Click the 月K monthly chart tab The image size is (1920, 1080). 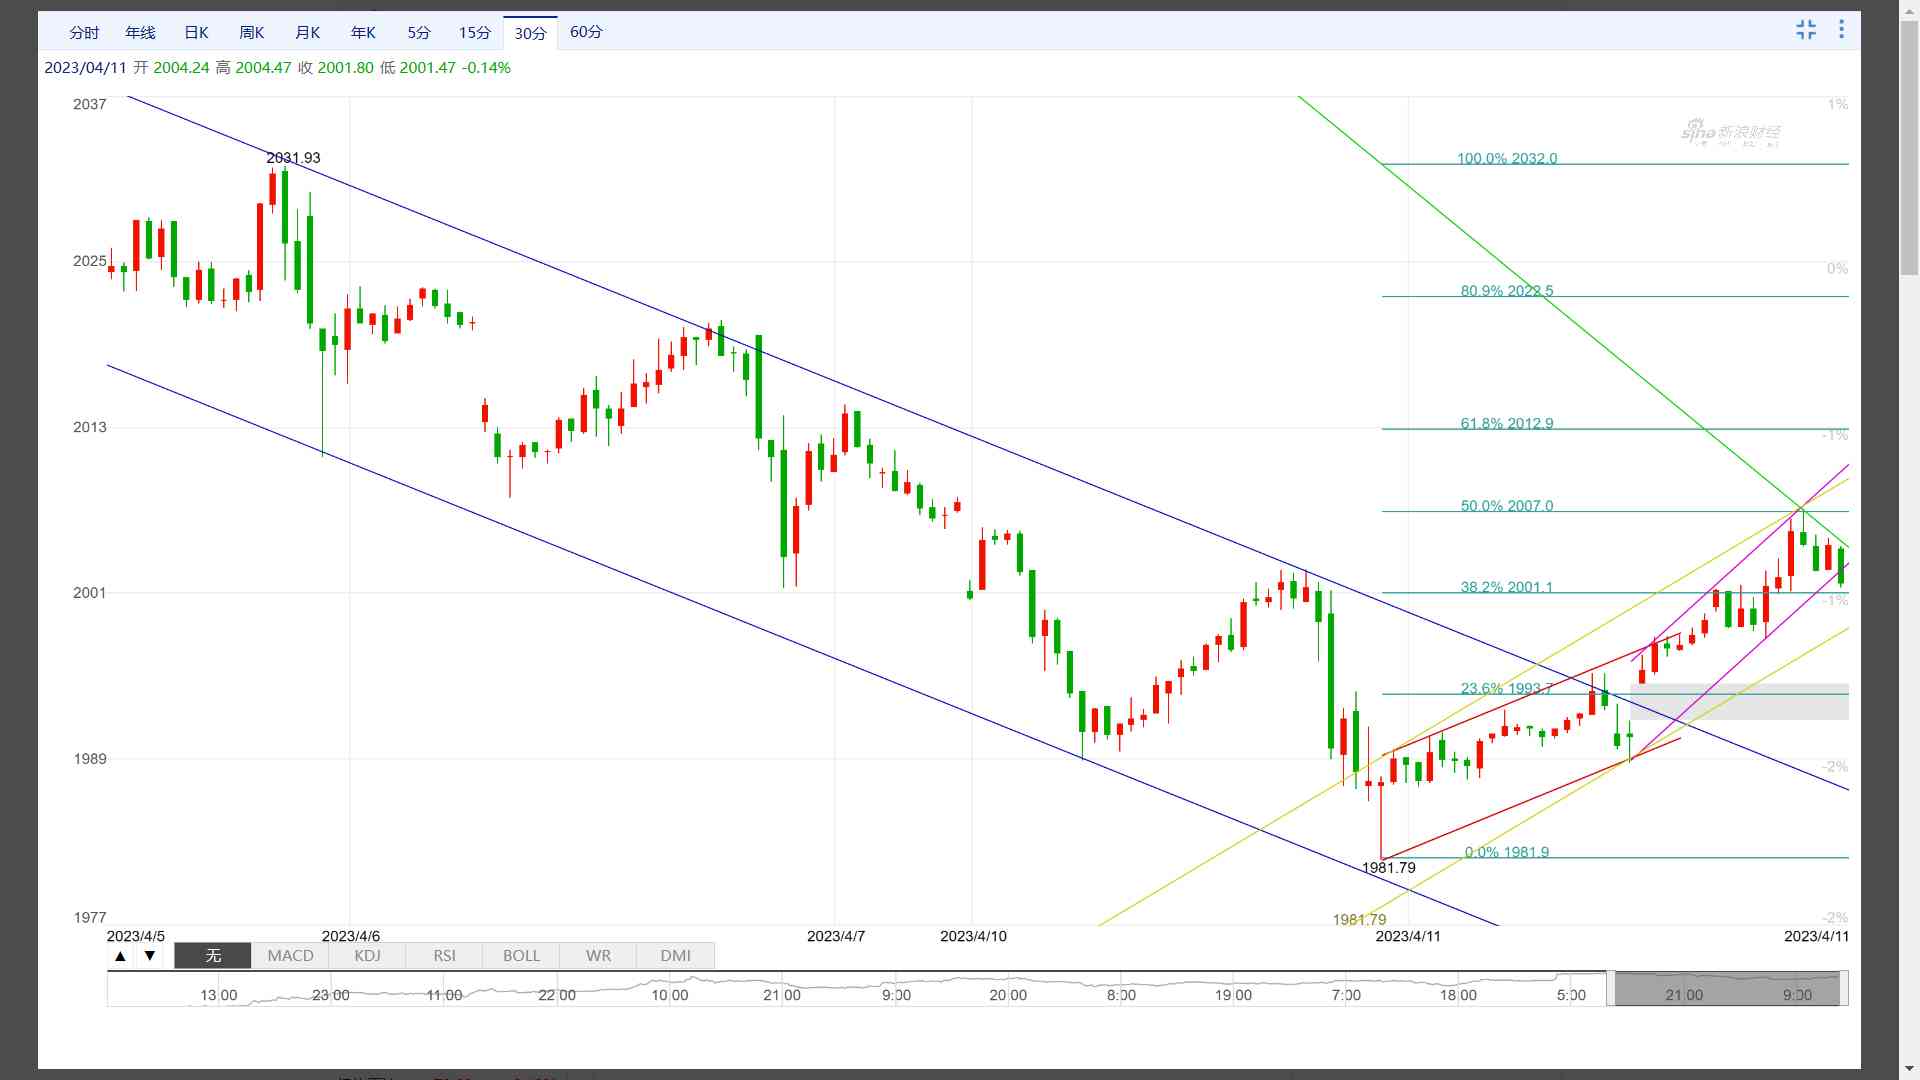click(x=307, y=33)
